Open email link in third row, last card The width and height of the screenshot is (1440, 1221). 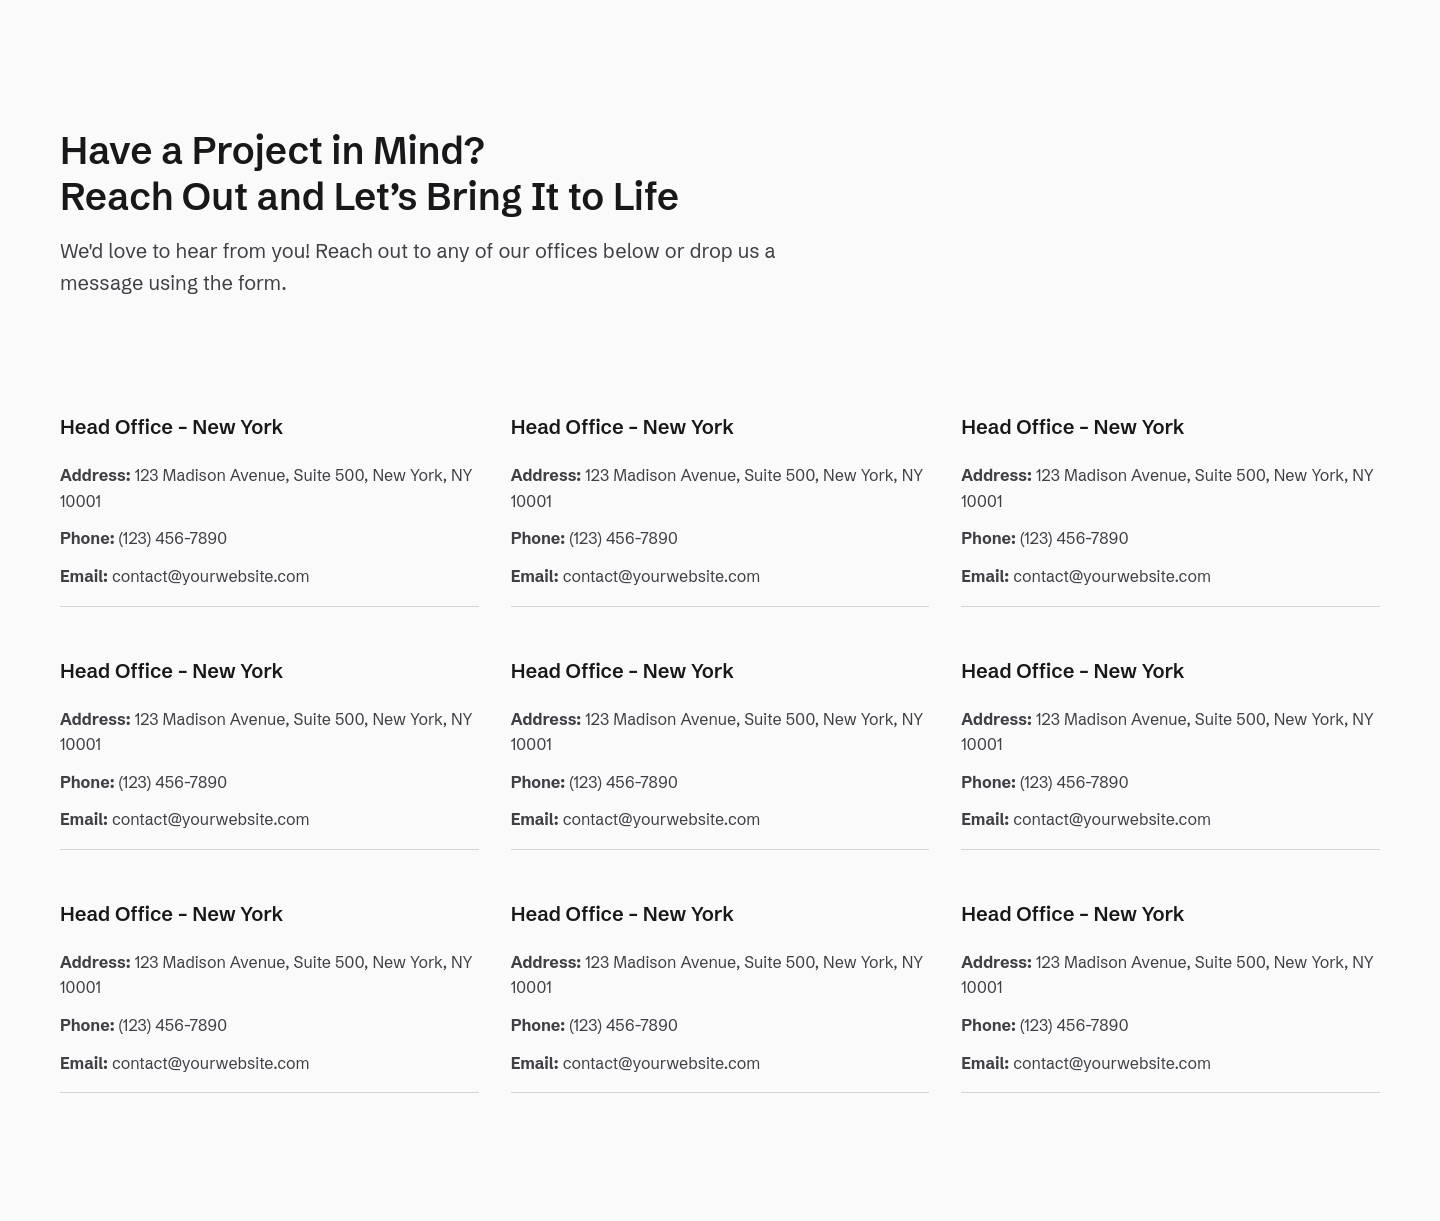click(1112, 1063)
